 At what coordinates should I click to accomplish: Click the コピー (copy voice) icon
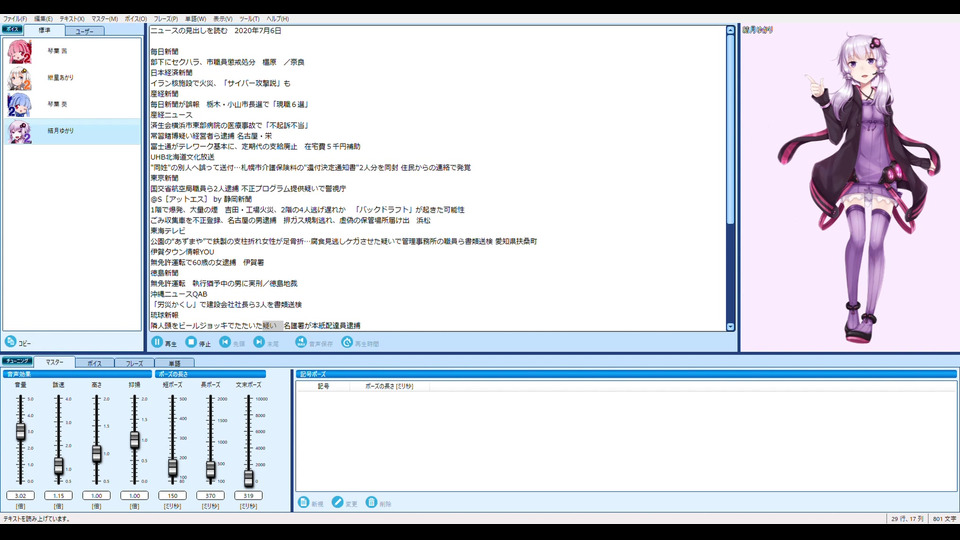point(10,342)
